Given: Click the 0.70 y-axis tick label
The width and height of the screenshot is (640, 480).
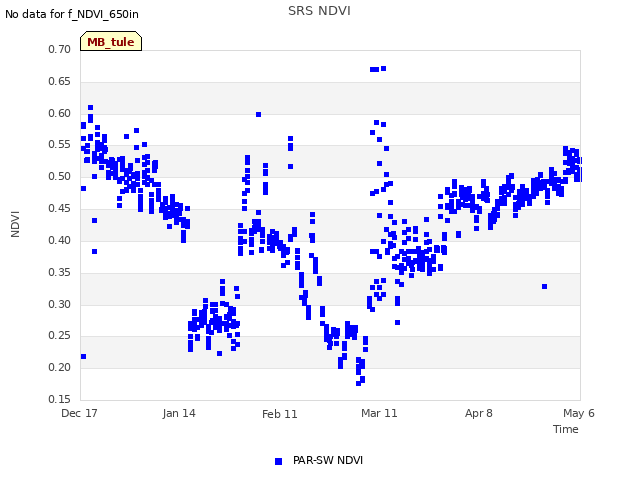Looking at the screenshot, I should coord(60,49).
